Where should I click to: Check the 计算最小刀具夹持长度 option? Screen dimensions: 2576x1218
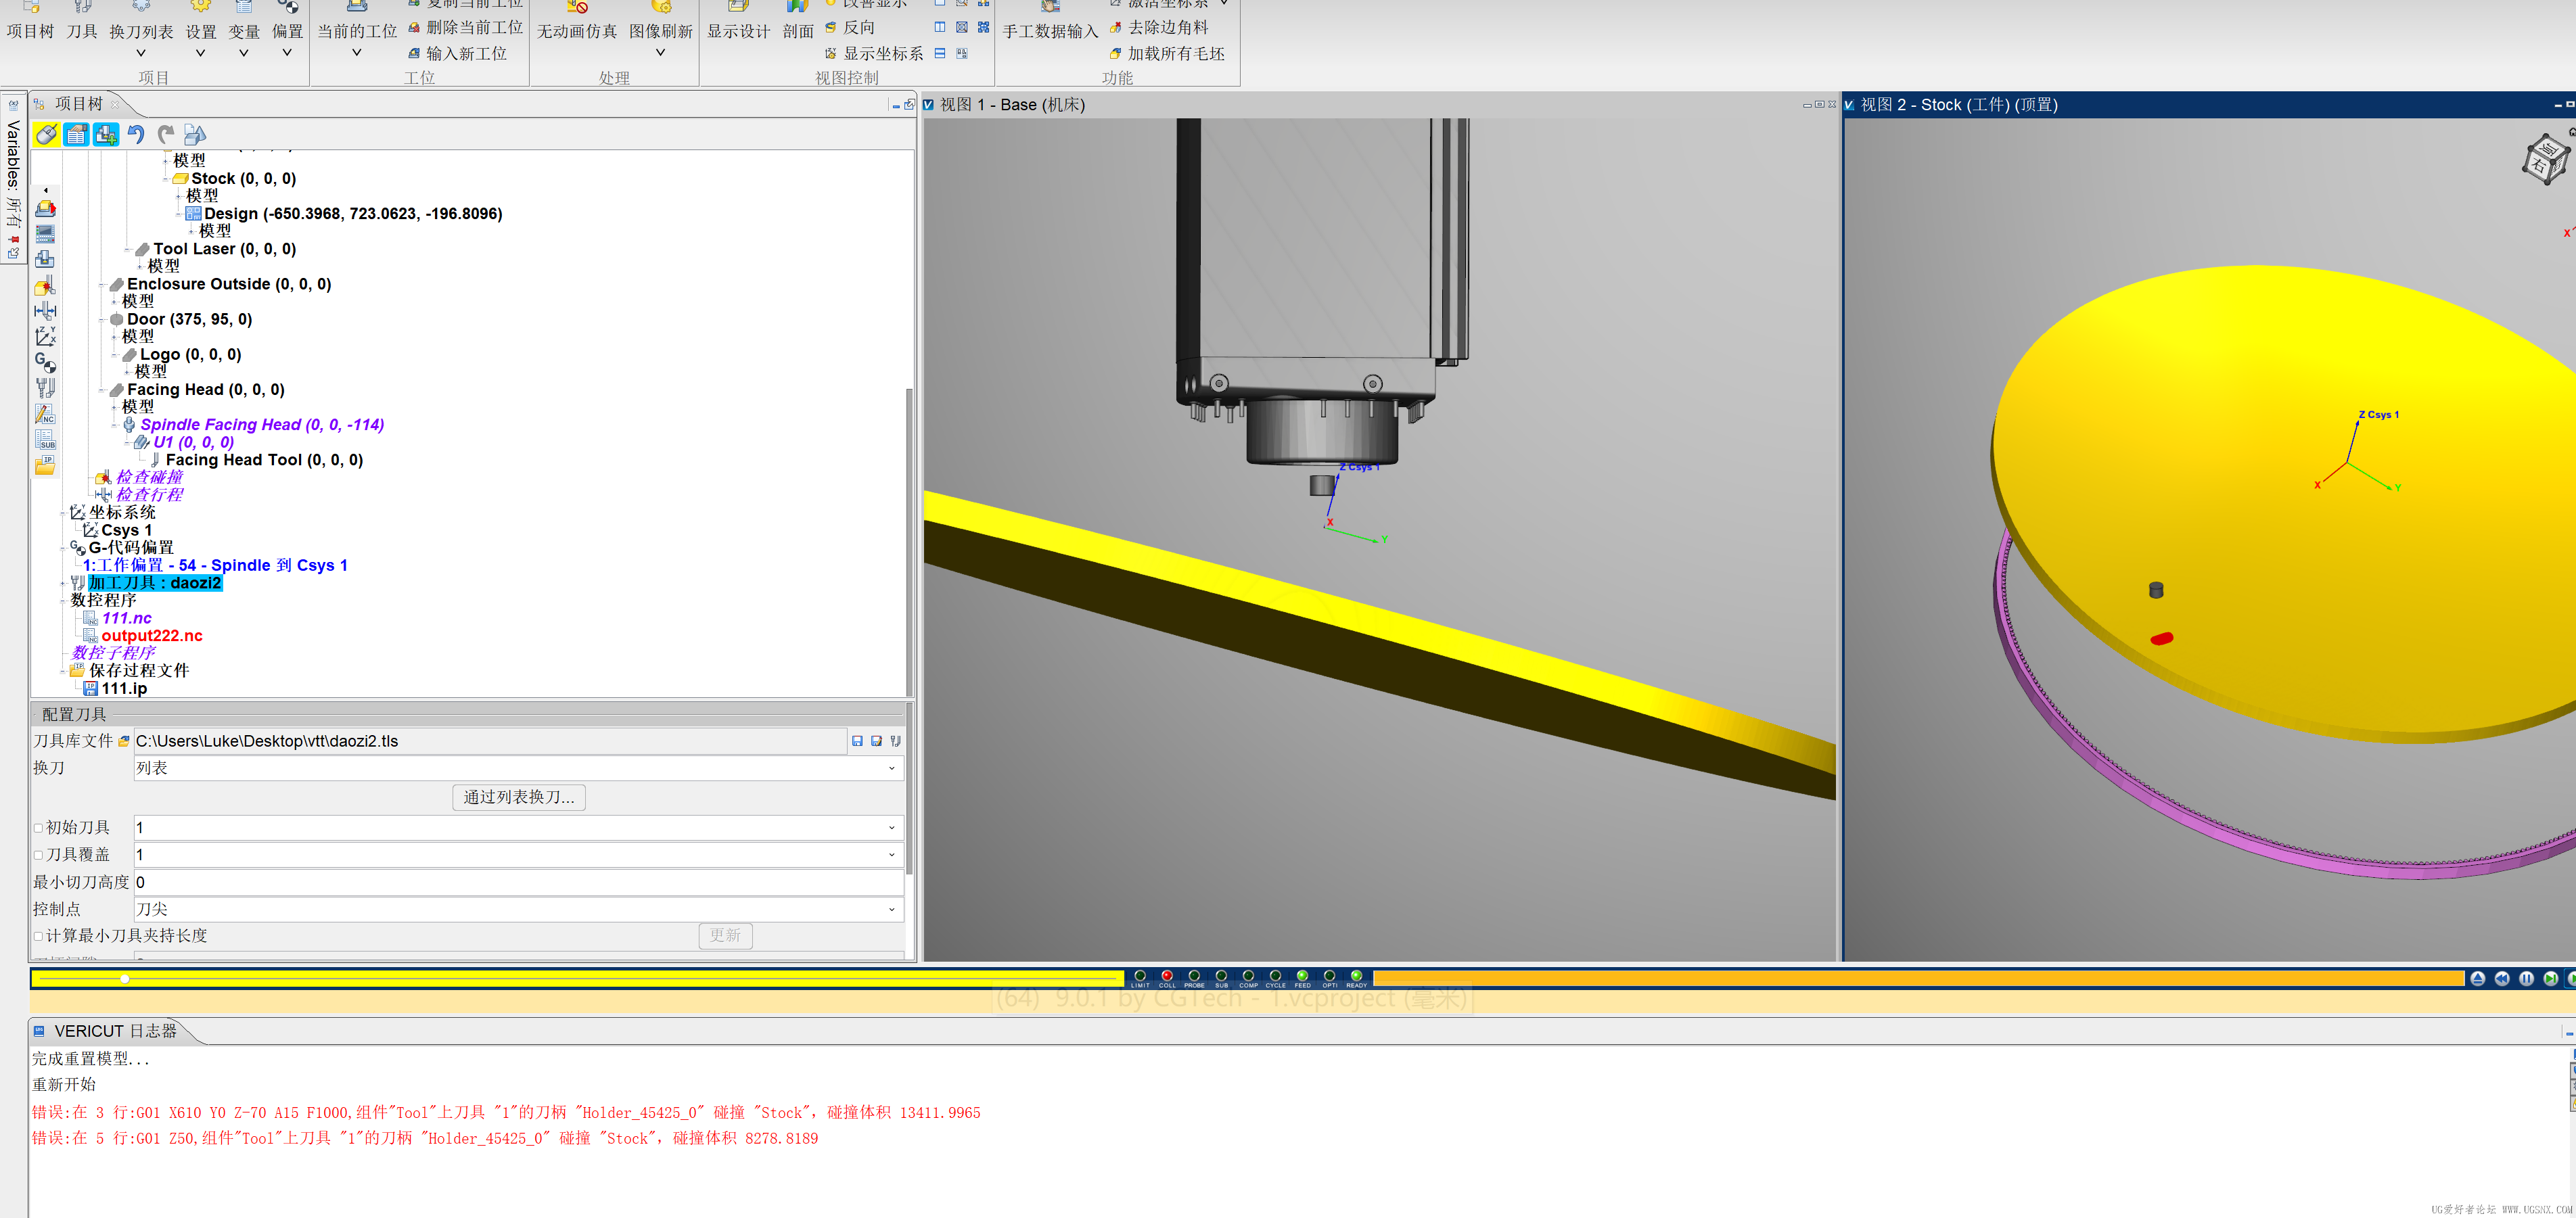point(39,936)
